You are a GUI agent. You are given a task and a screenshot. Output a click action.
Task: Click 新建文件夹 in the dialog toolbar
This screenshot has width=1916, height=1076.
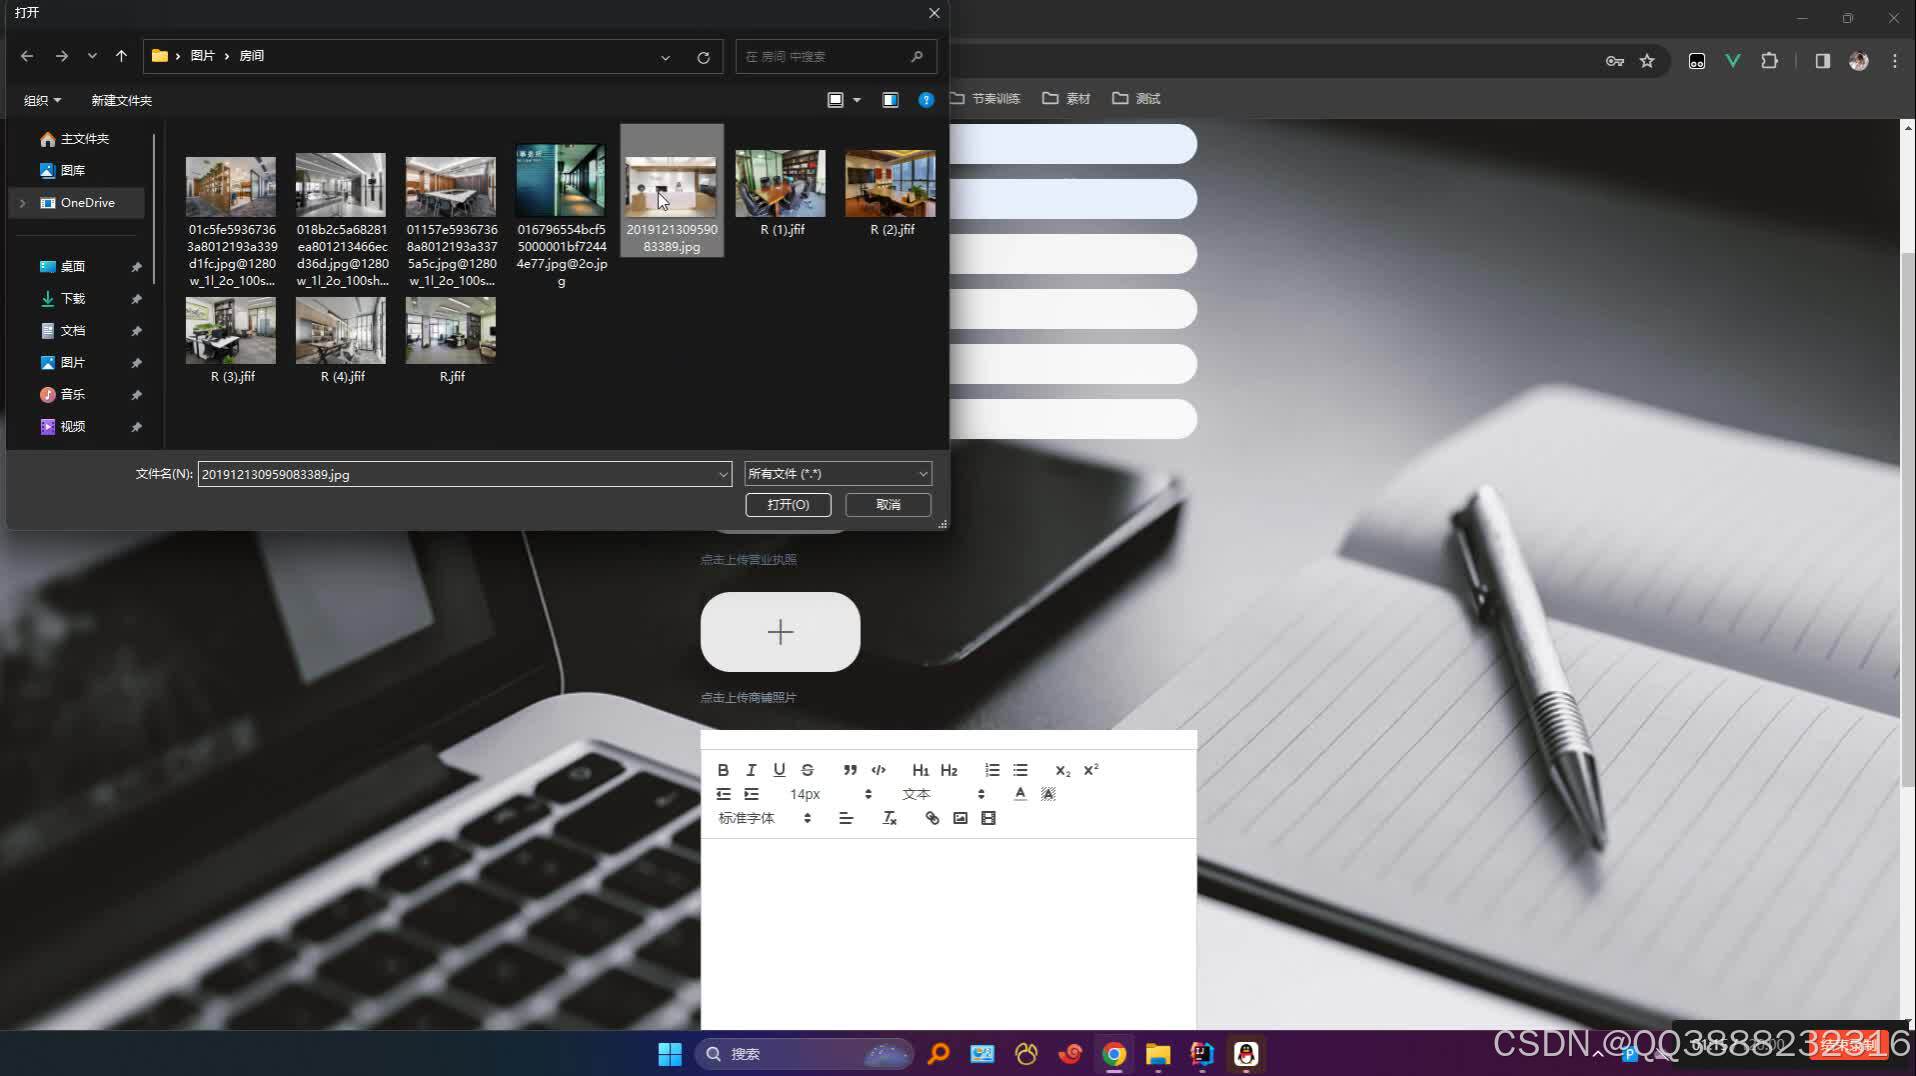click(121, 100)
